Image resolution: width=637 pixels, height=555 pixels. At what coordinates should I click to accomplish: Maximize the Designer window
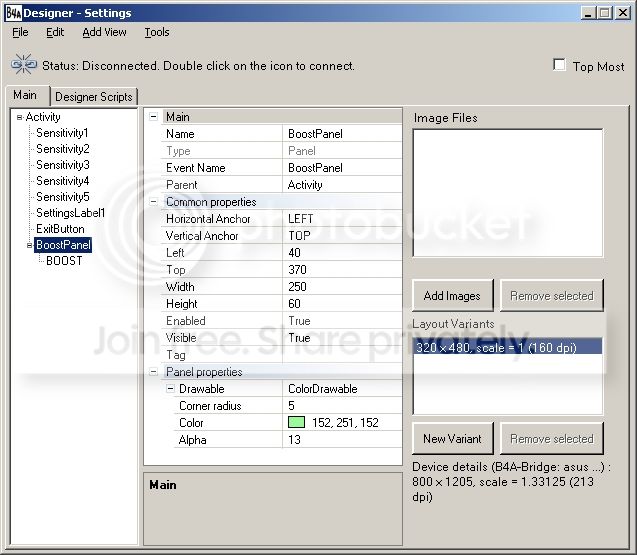[604, 13]
